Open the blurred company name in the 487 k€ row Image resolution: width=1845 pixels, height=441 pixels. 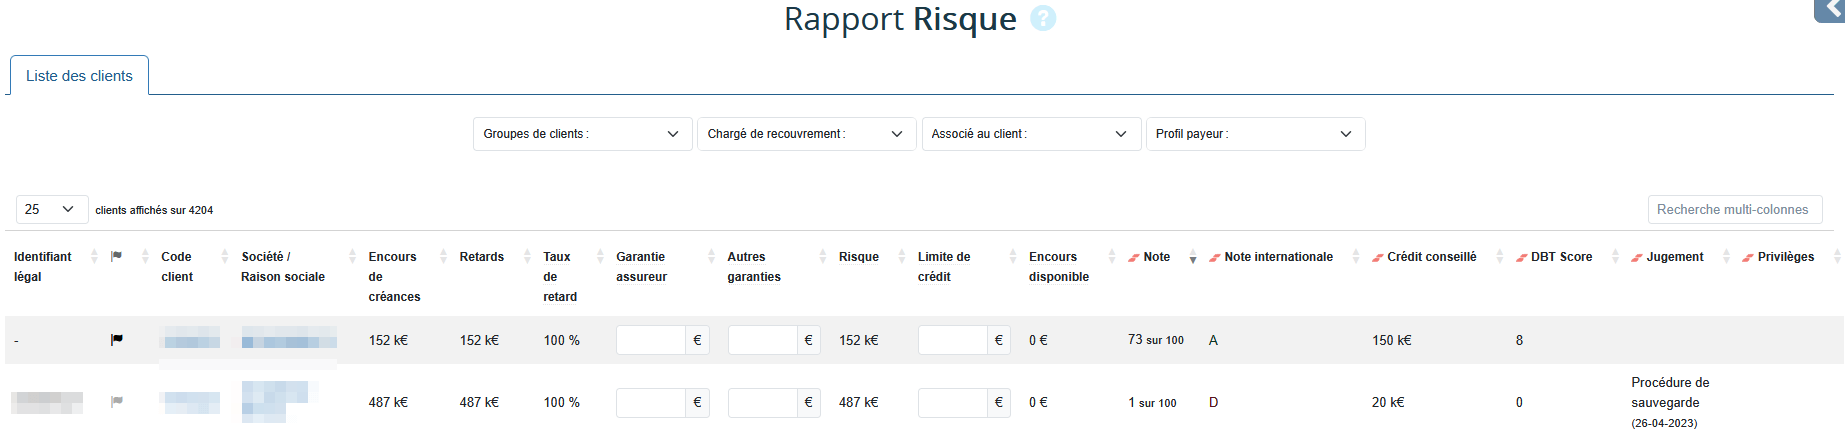279,401
